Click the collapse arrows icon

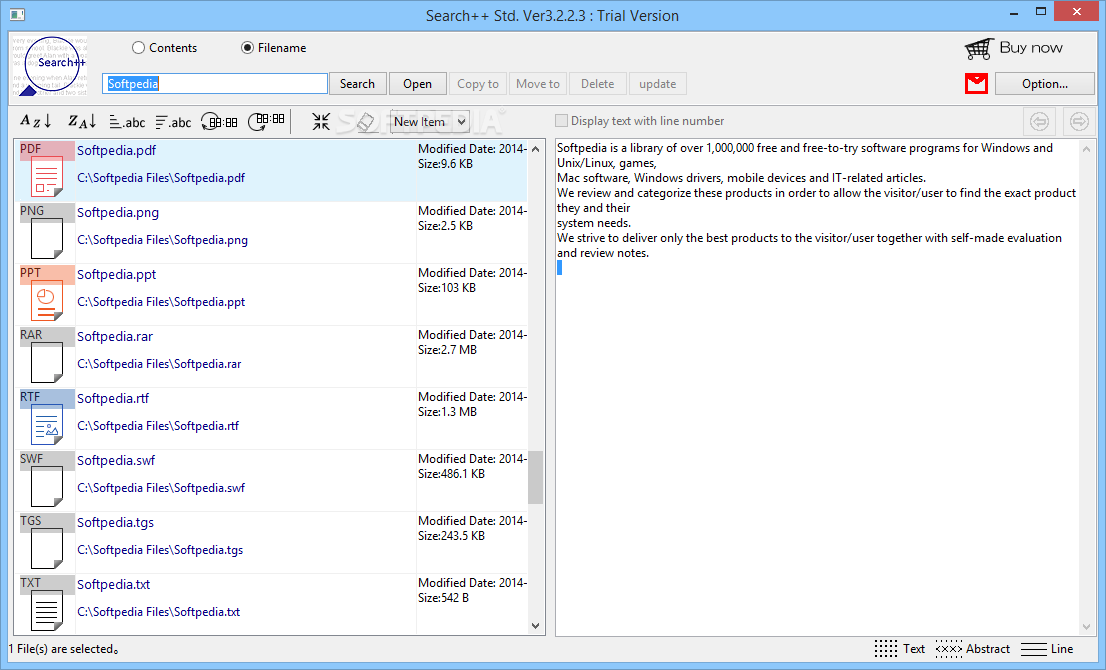(x=321, y=121)
